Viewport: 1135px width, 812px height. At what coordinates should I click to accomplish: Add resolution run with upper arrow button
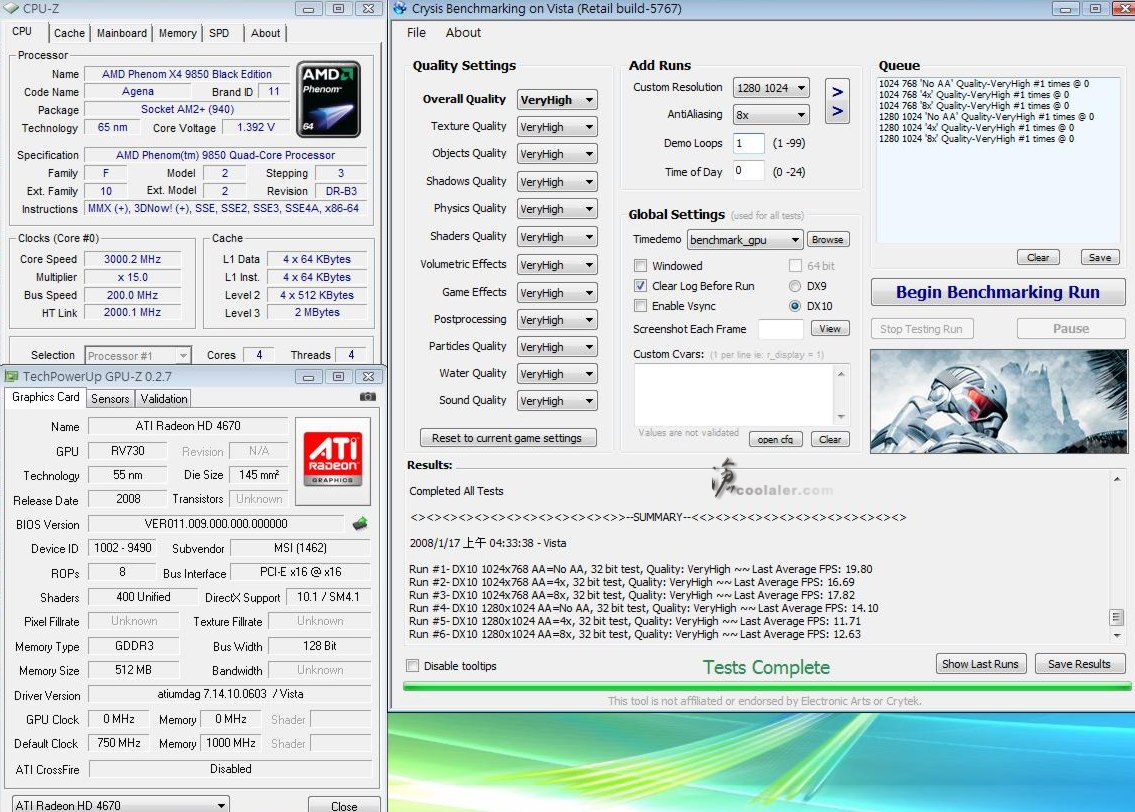837,91
